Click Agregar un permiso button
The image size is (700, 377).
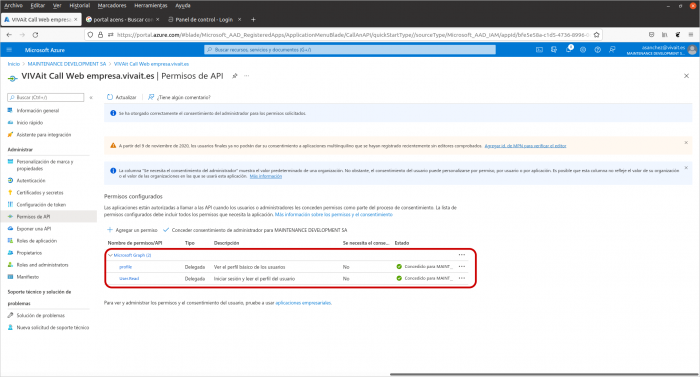[132, 230]
